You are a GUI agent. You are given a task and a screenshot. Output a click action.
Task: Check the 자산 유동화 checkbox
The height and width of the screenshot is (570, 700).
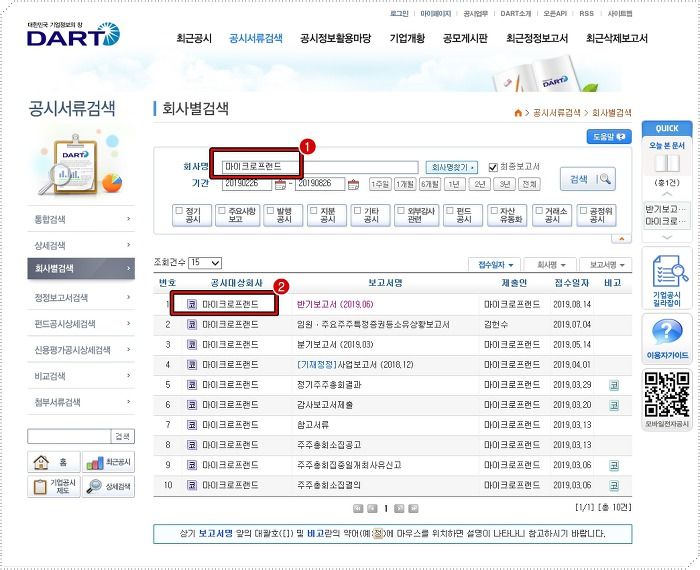(x=494, y=211)
